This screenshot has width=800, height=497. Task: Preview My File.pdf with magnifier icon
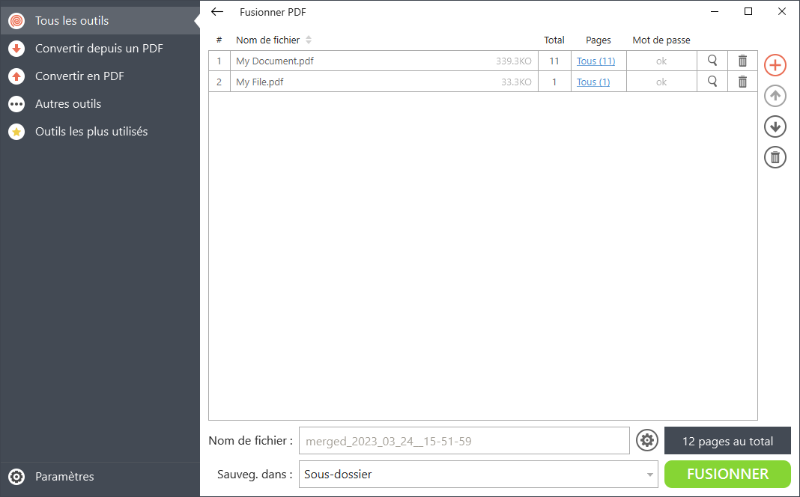(x=712, y=82)
